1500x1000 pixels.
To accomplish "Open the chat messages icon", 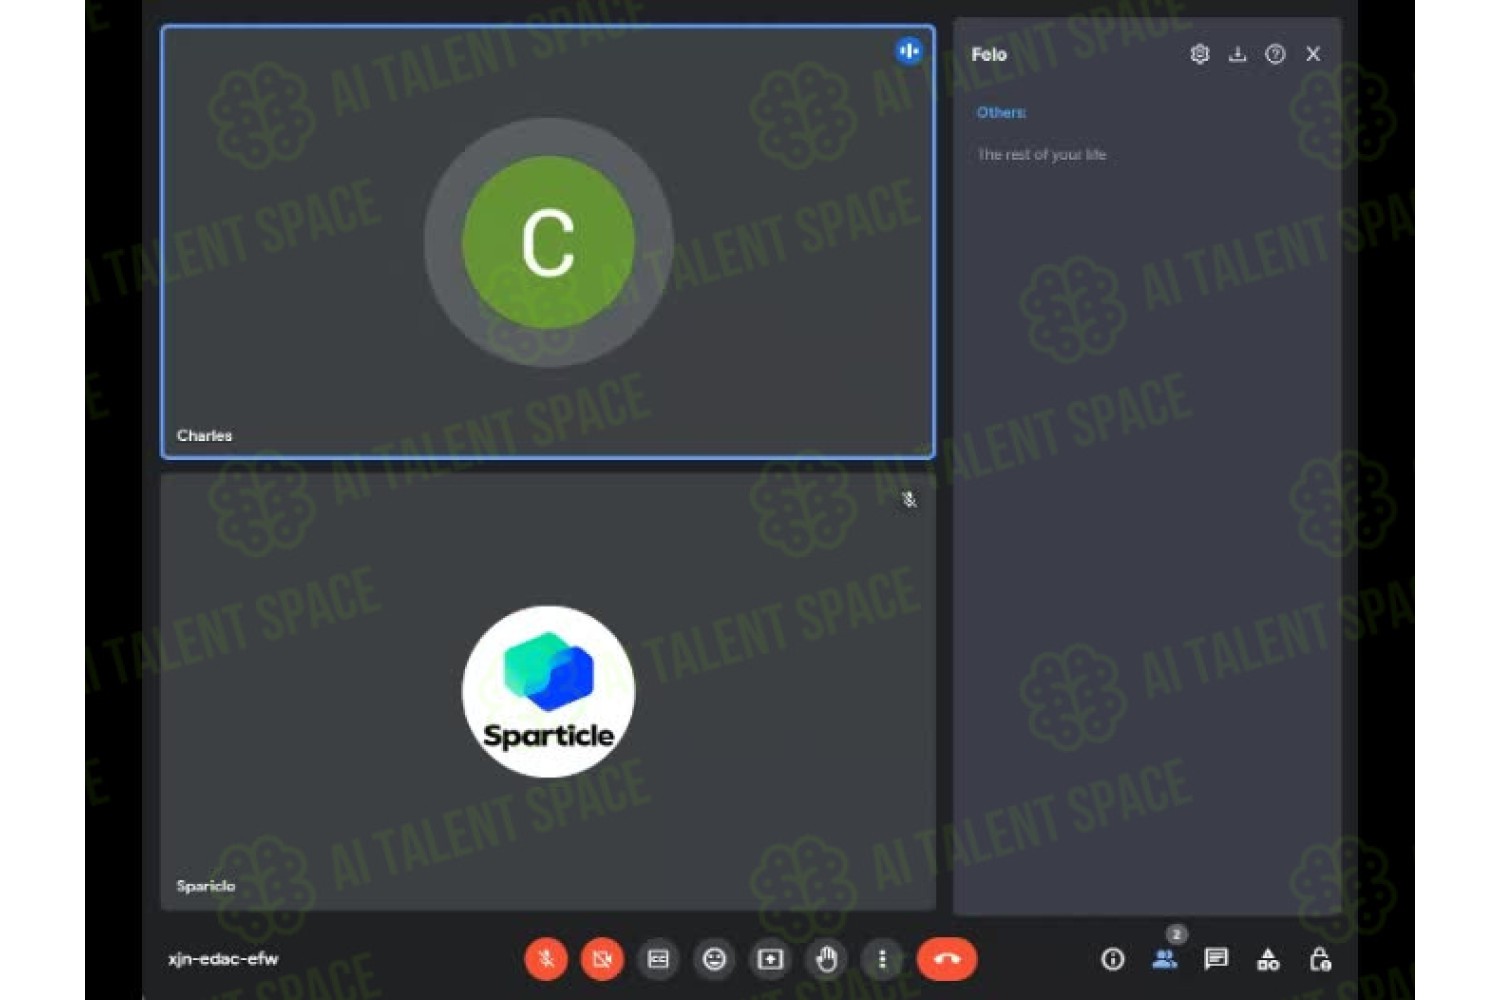I will 1216,960.
